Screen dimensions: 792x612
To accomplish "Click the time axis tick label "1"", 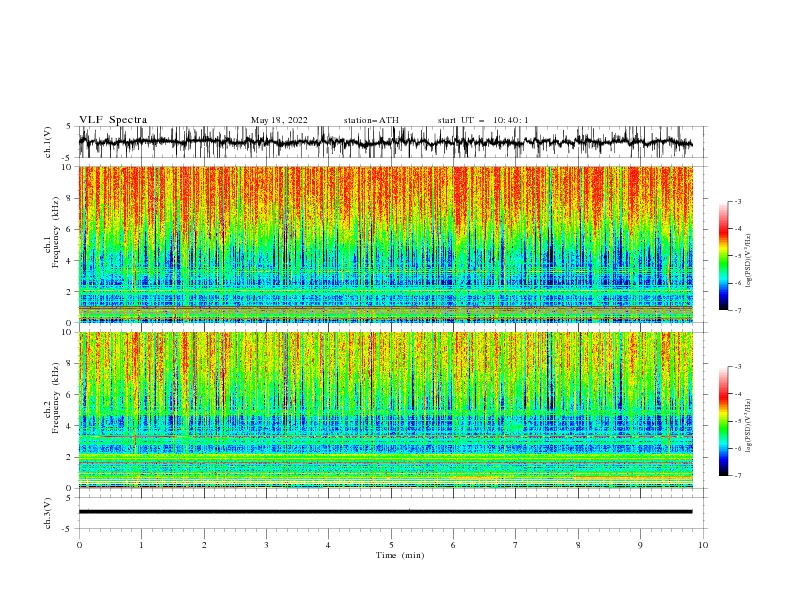I will click(141, 545).
